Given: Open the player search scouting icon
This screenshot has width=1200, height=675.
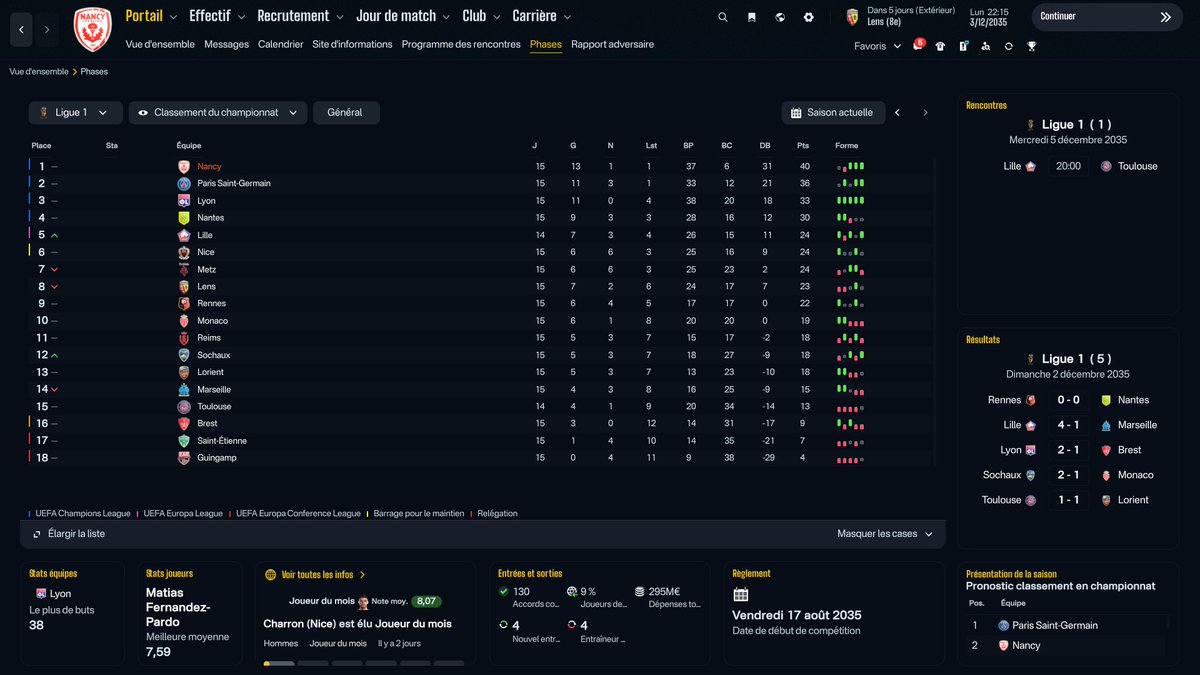Looking at the screenshot, I should point(986,46).
